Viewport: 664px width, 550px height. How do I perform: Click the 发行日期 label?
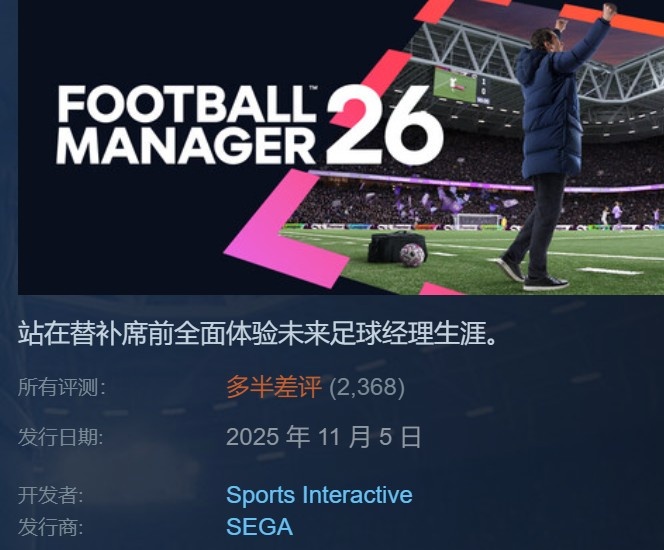(61, 437)
